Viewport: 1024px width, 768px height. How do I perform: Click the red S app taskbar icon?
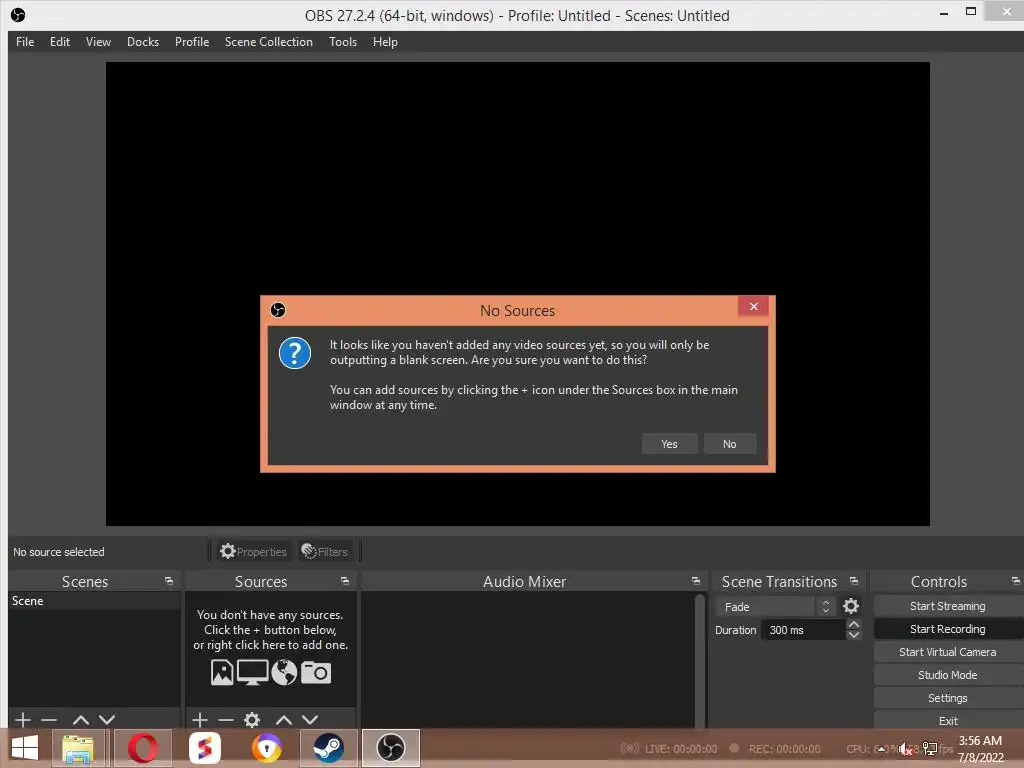(204, 748)
